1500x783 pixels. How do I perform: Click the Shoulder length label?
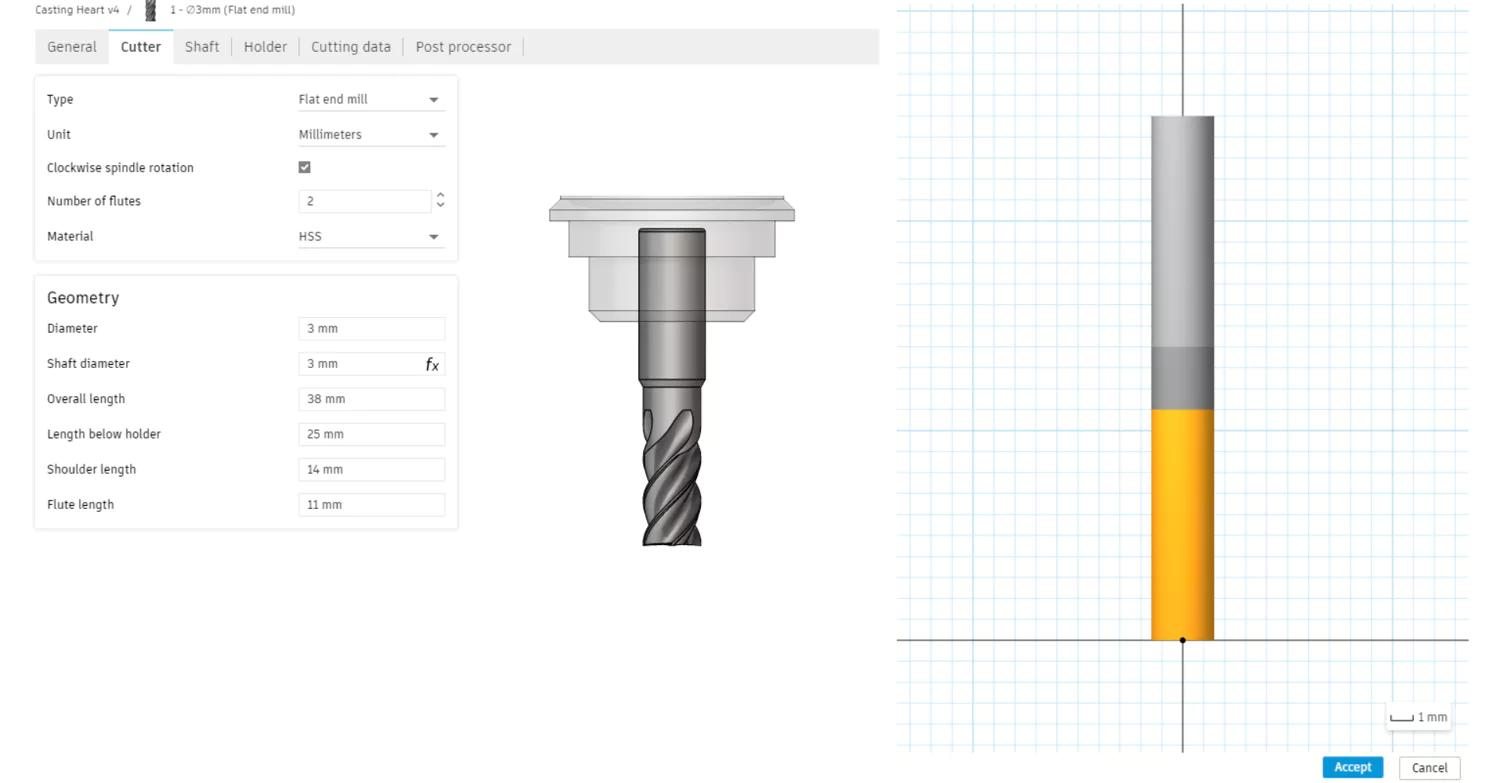tap(91, 470)
